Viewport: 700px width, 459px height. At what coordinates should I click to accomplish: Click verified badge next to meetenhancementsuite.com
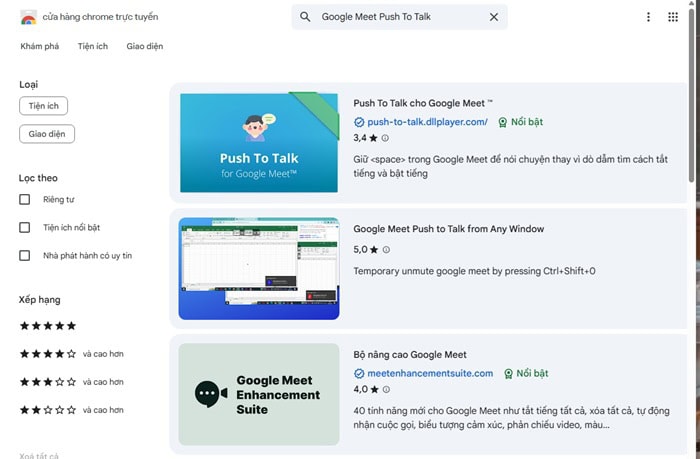pyautogui.click(x=359, y=373)
